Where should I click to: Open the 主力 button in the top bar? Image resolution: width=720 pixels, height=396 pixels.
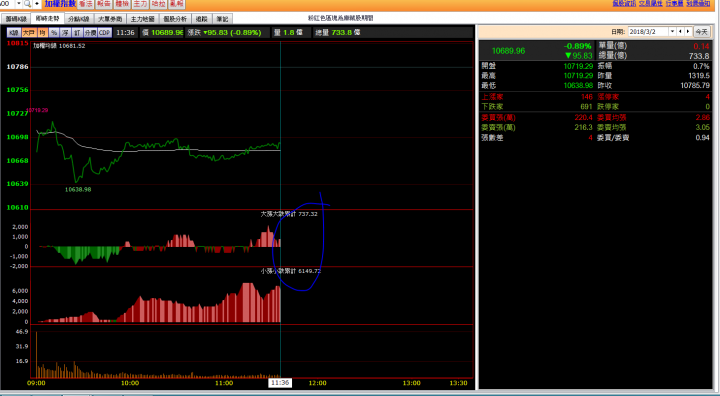pos(140,4)
